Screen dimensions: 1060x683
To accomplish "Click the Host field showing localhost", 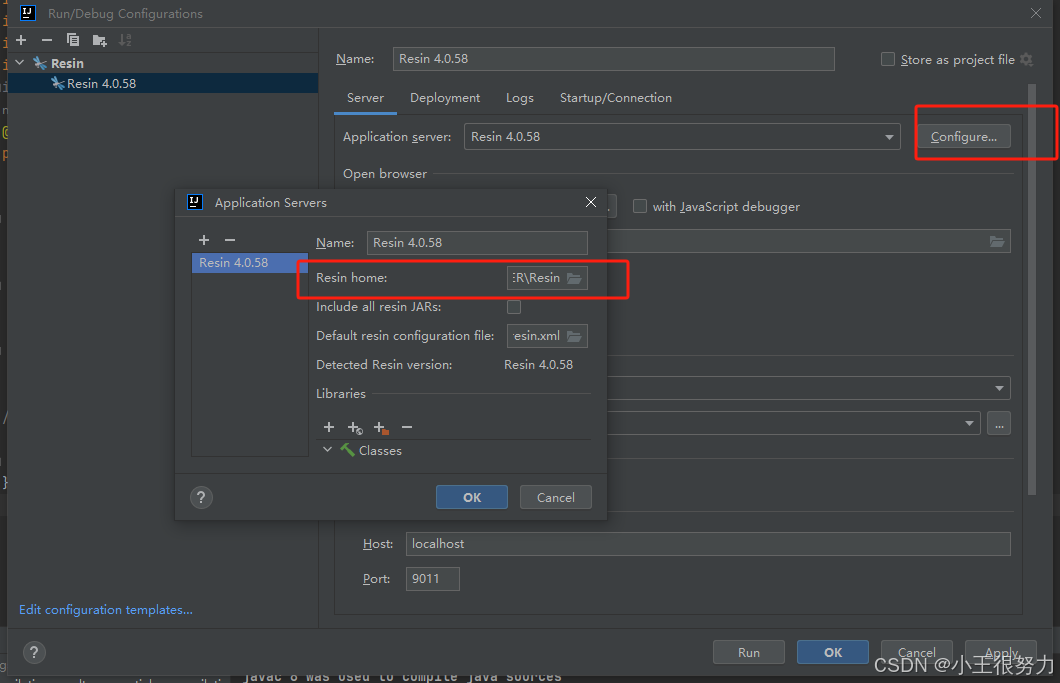I will click(708, 544).
